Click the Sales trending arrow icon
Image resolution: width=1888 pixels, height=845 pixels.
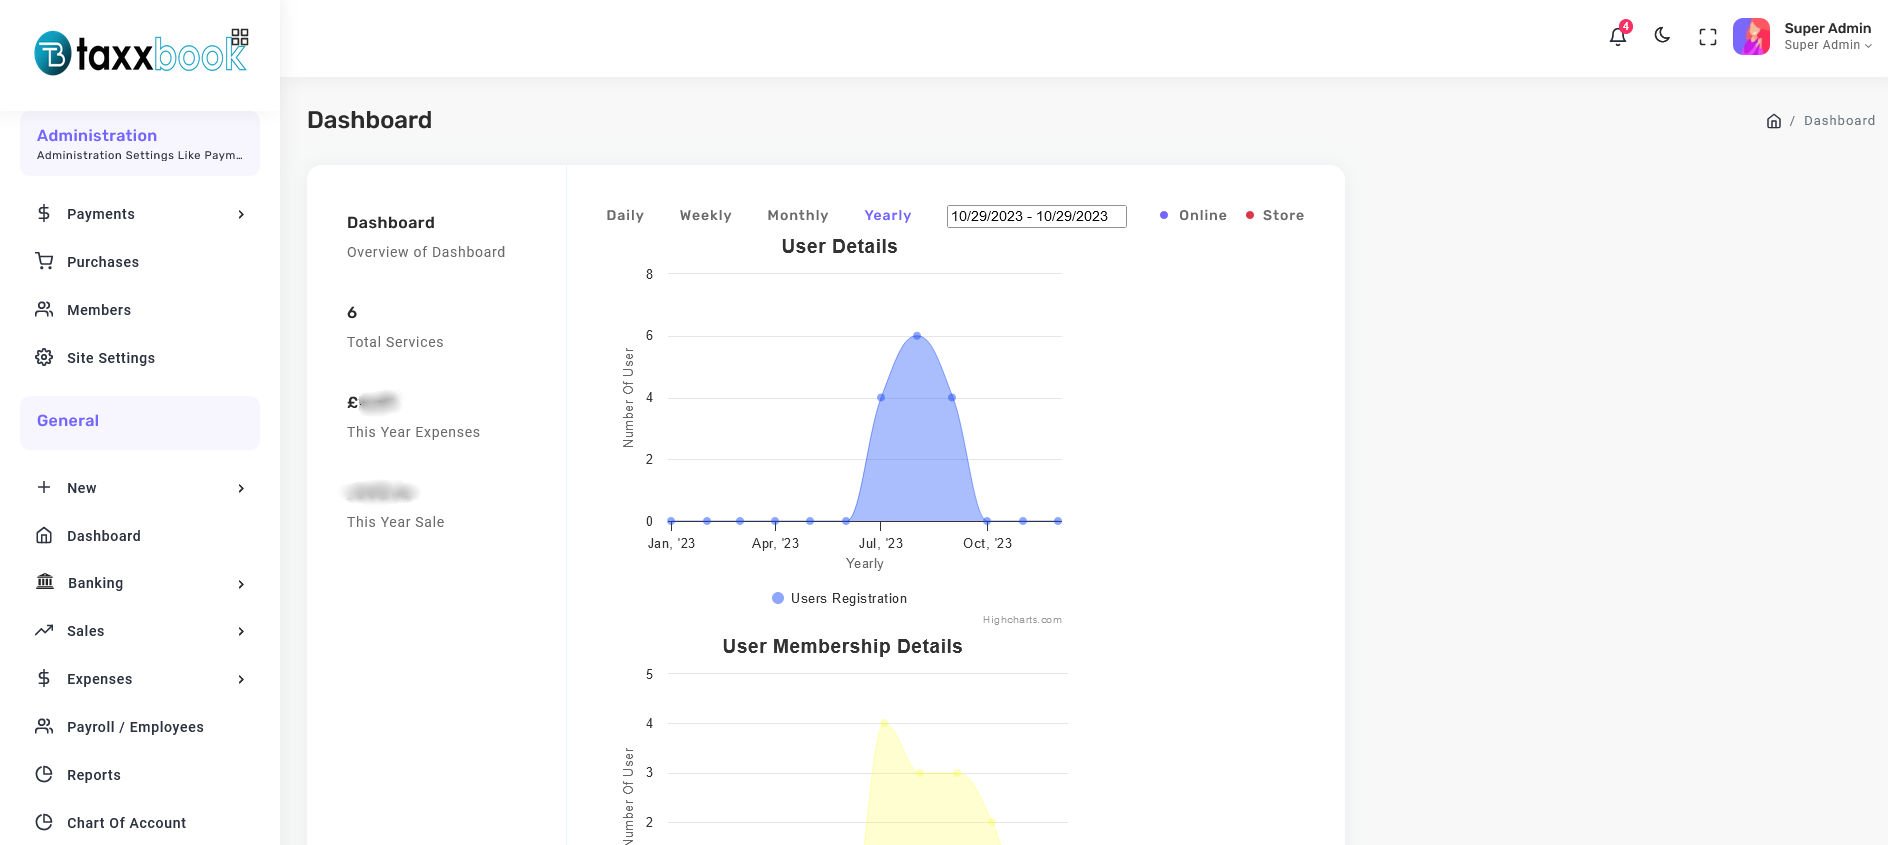(44, 630)
